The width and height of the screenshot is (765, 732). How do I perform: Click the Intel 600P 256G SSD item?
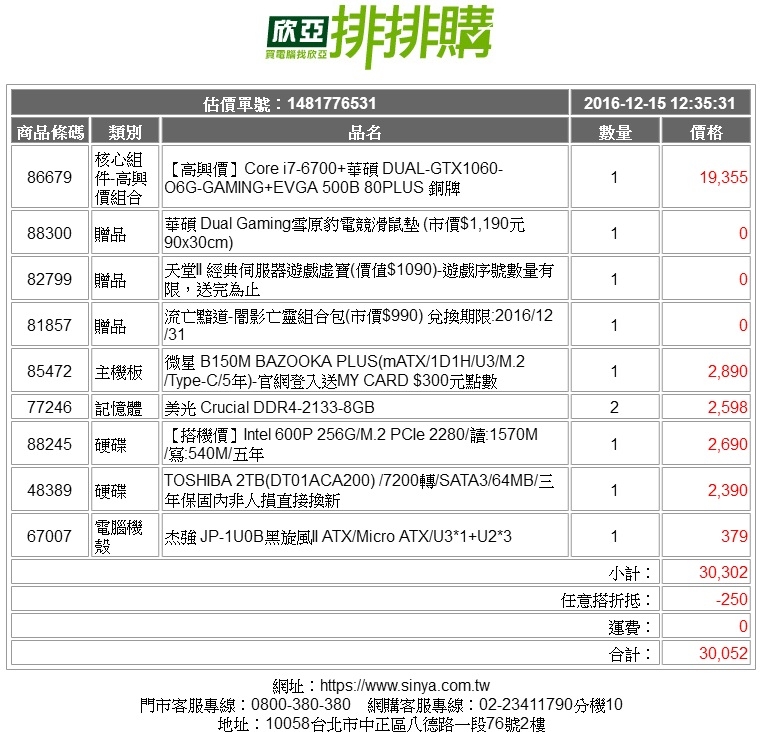point(365,443)
